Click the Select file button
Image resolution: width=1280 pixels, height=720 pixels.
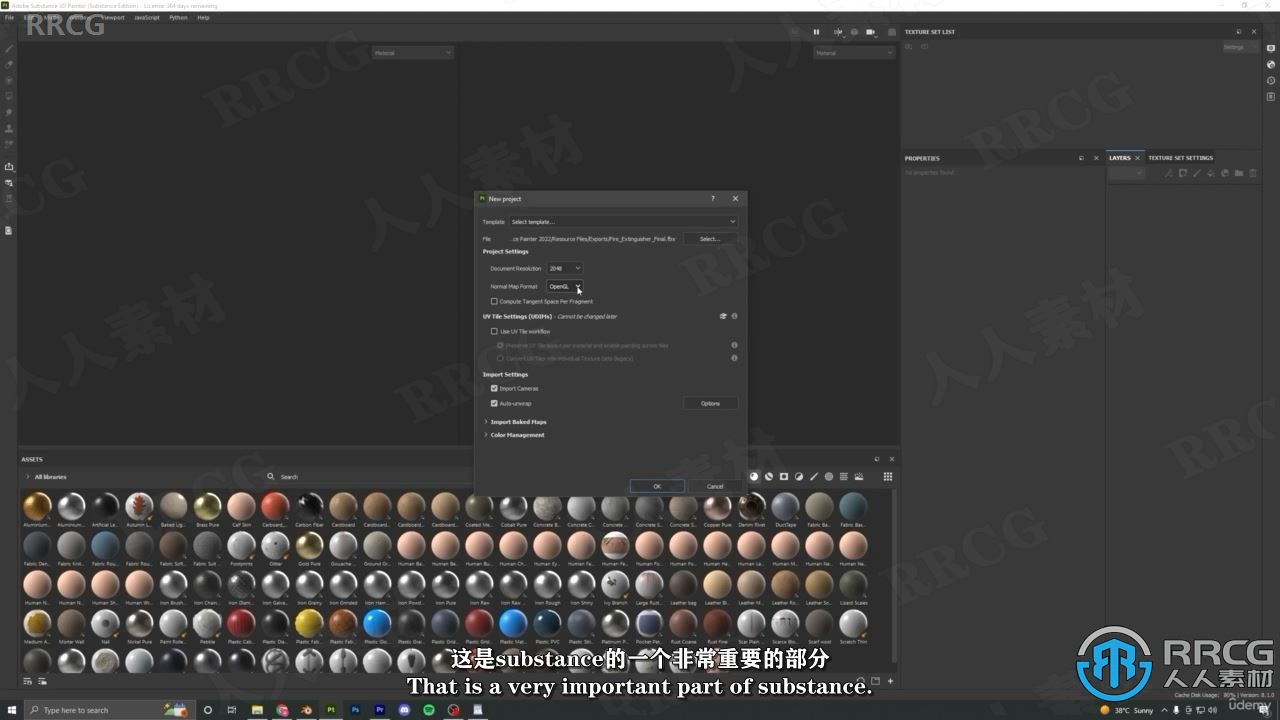(x=710, y=239)
